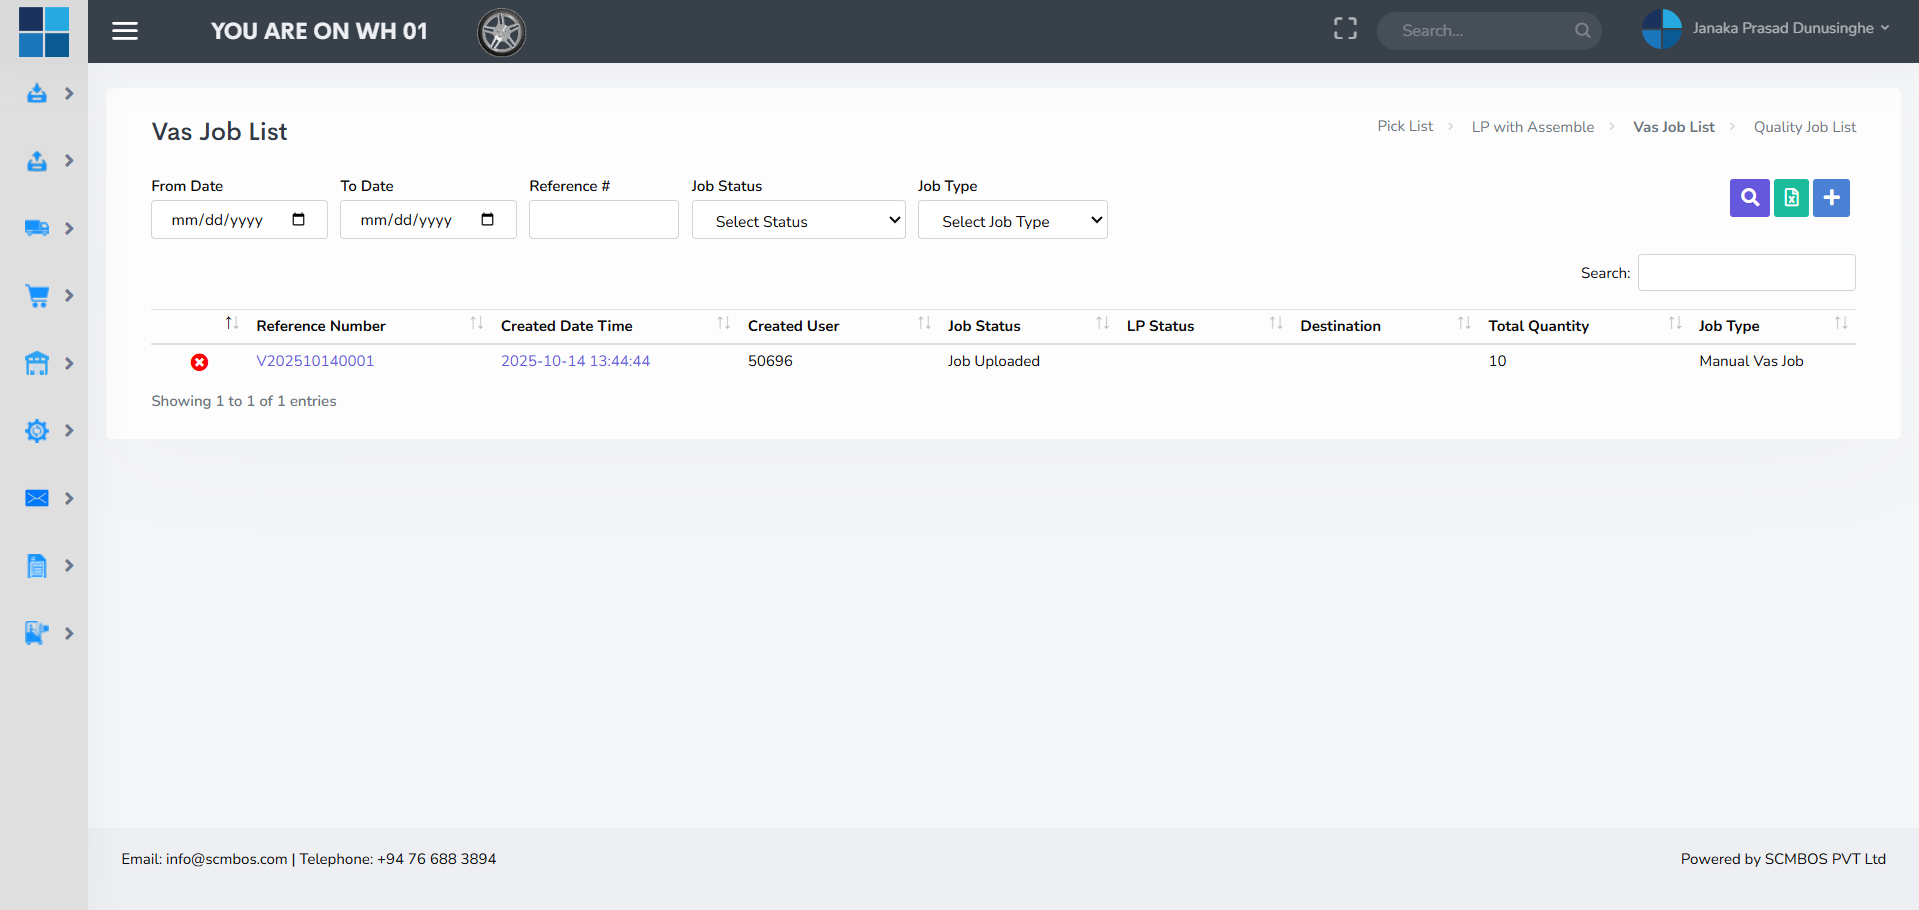Open the envelope mail sidebar menu
Image resolution: width=1919 pixels, height=910 pixels.
pos(37,498)
